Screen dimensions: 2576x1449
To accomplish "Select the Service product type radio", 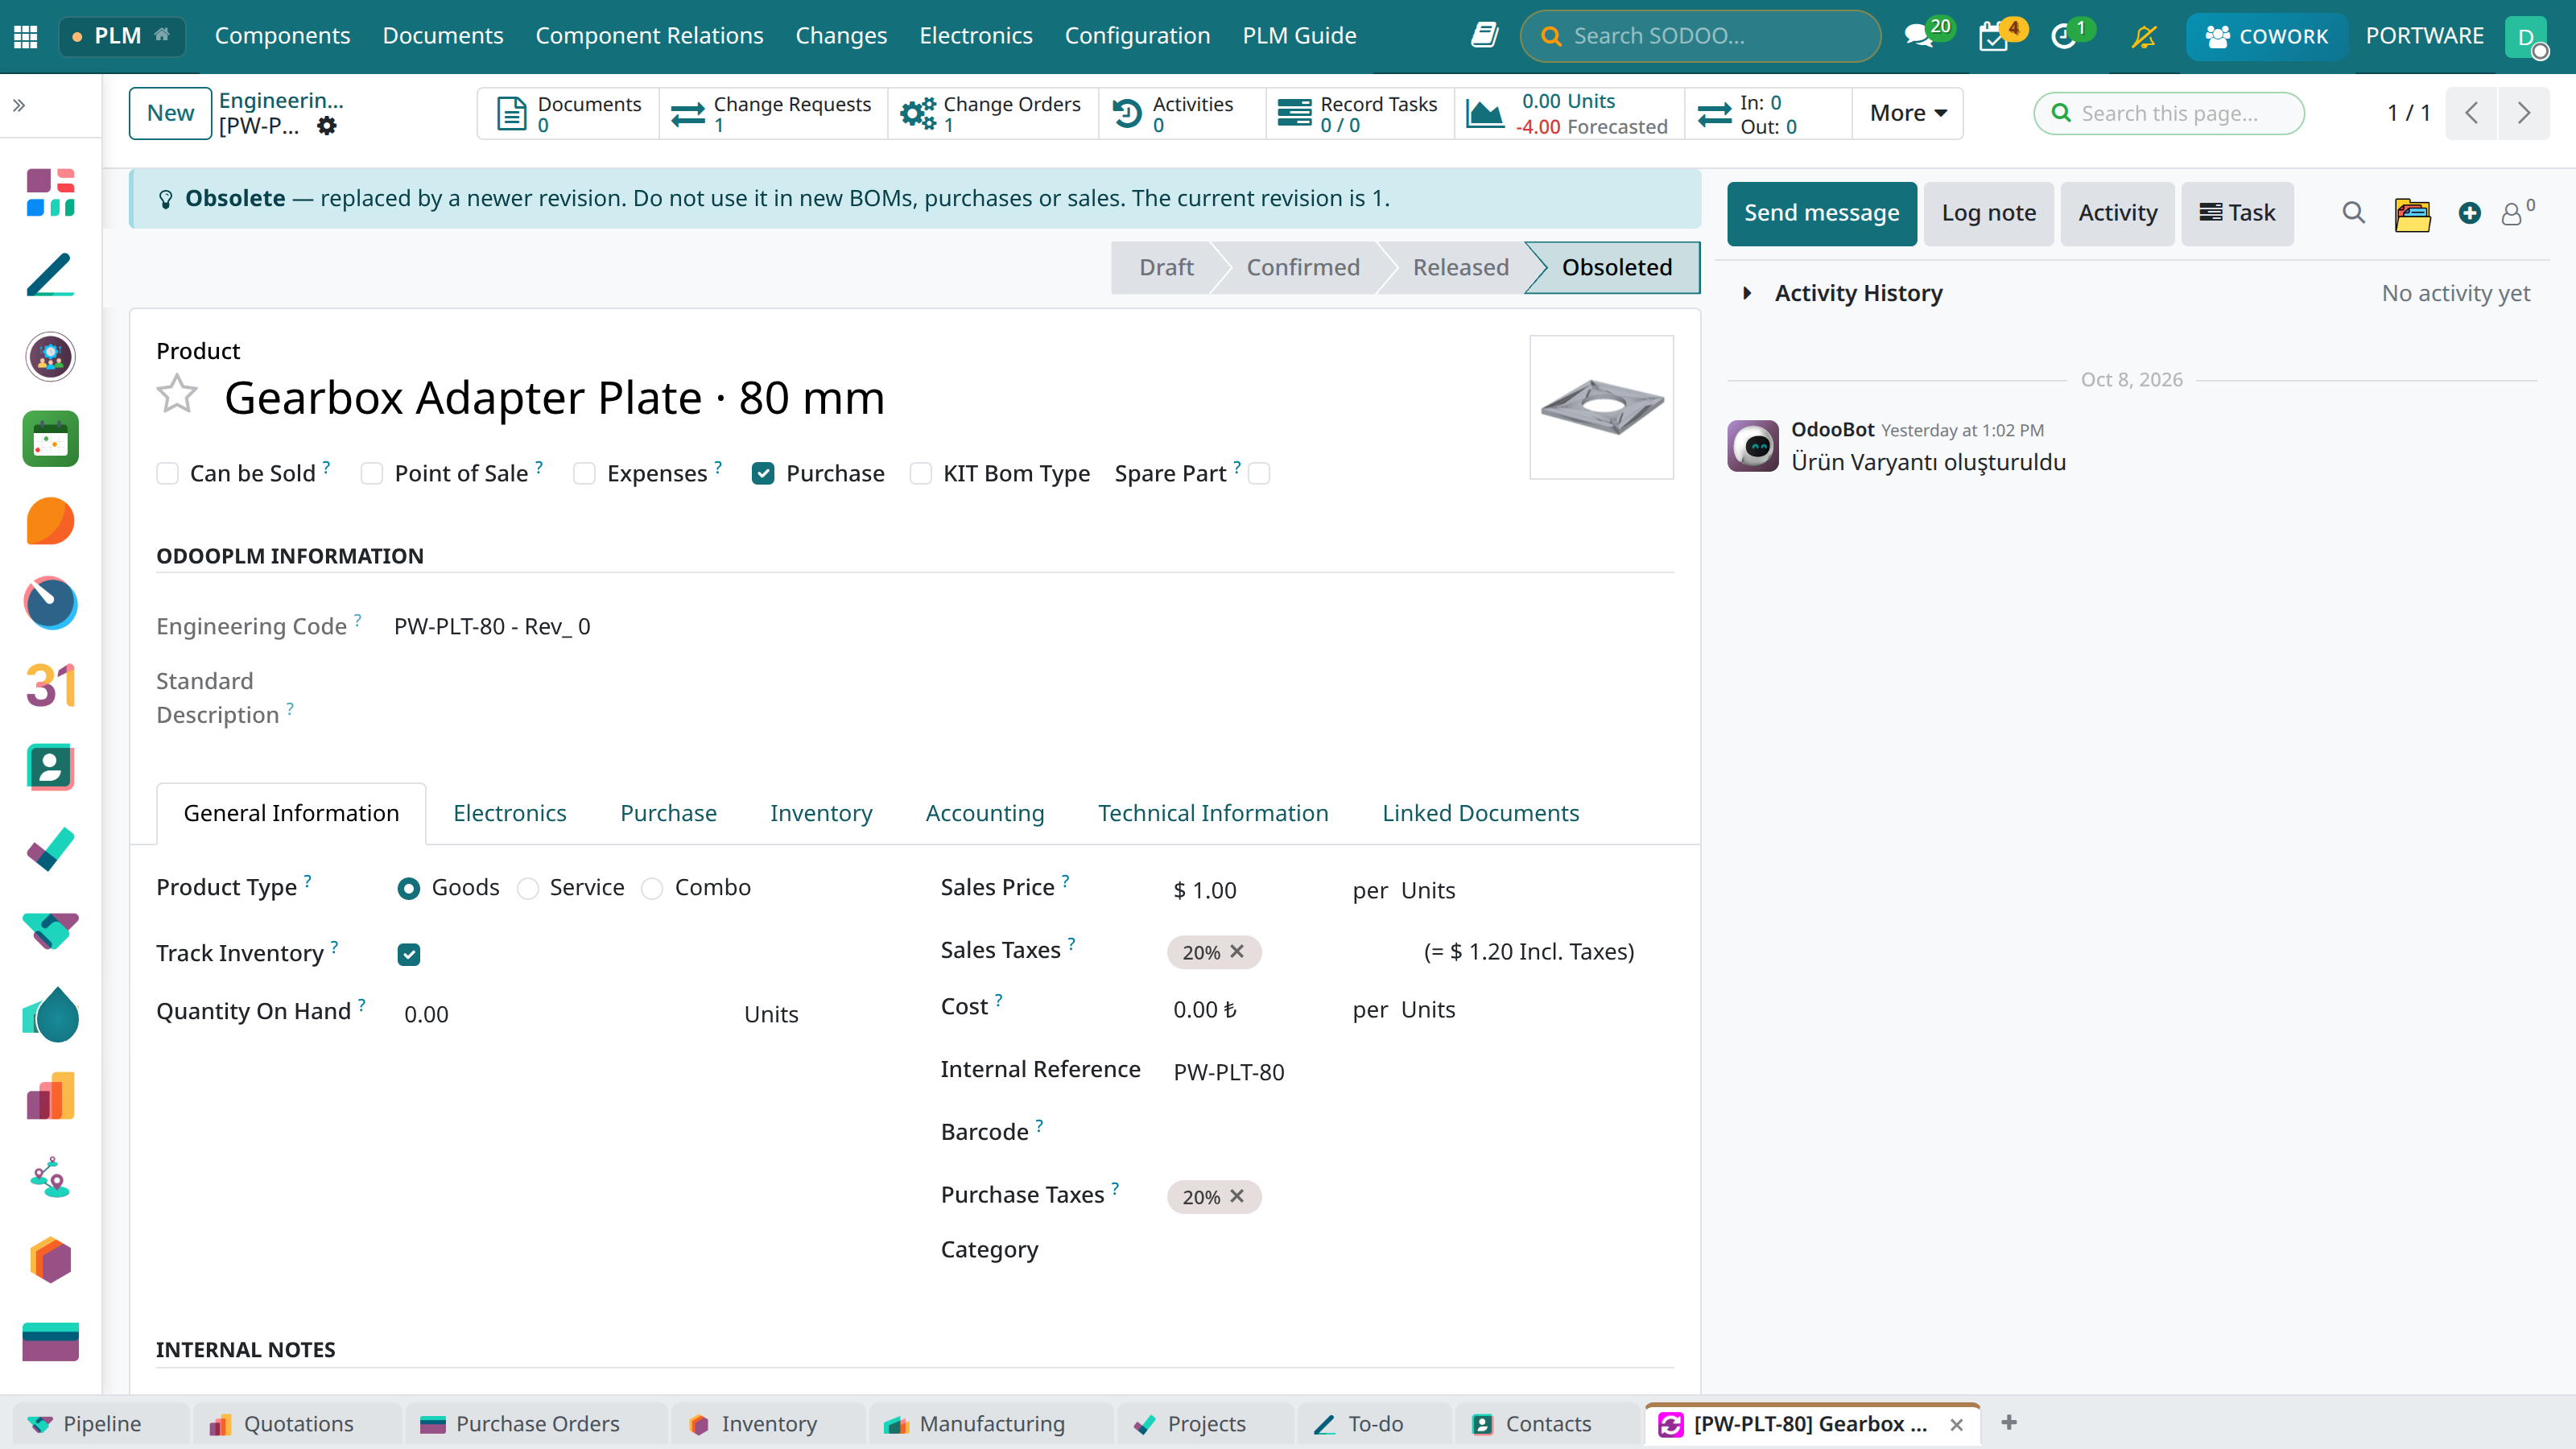I will (x=528, y=889).
